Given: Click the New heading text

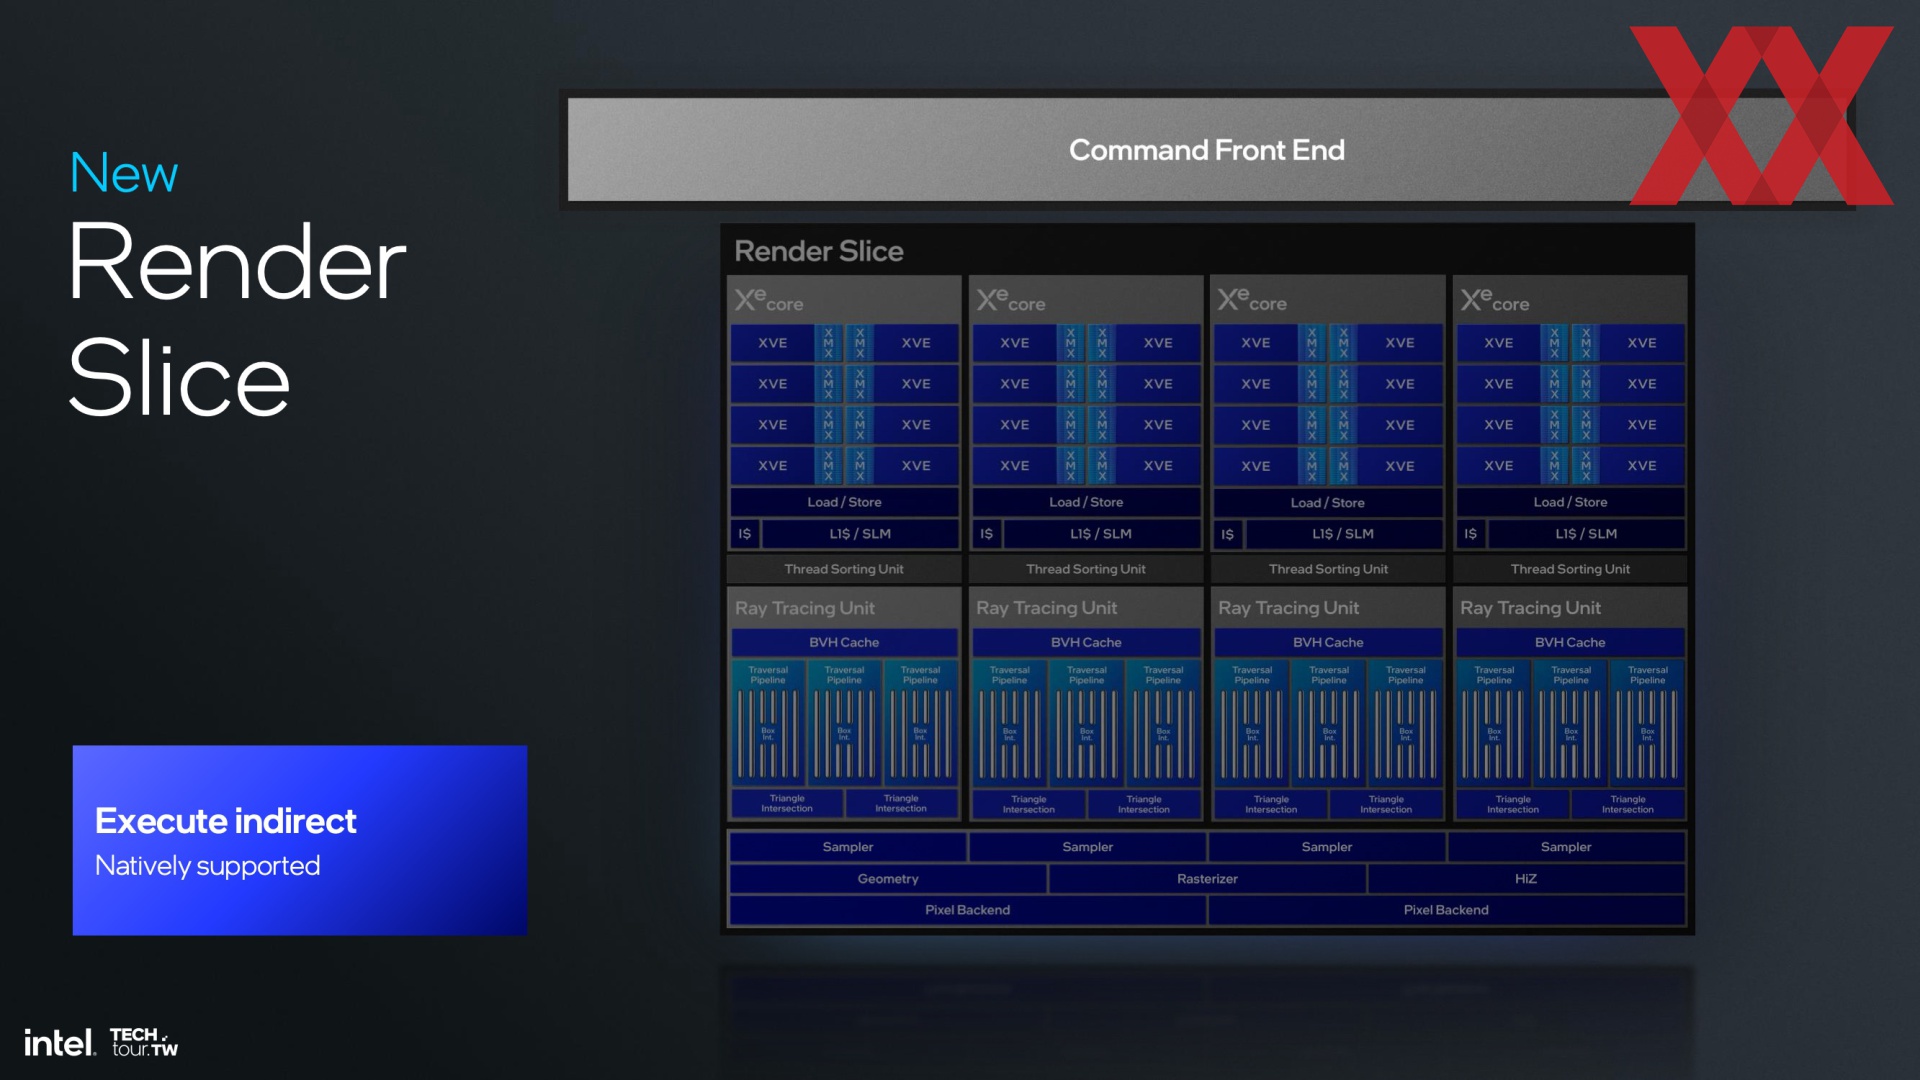Looking at the screenshot, I should coord(124,173).
